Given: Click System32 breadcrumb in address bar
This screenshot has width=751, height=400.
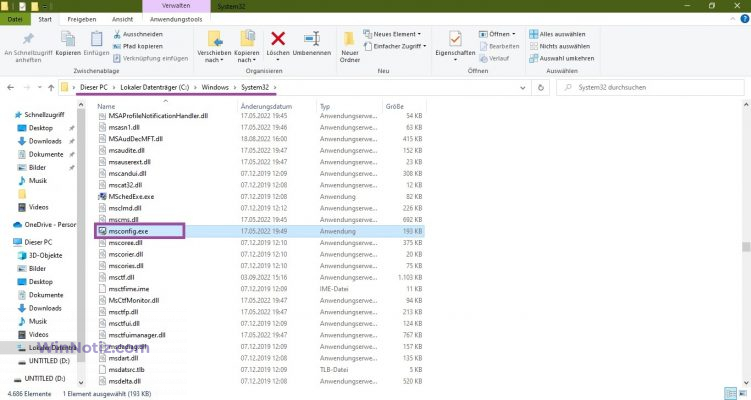Looking at the screenshot, I should tap(255, 87).
